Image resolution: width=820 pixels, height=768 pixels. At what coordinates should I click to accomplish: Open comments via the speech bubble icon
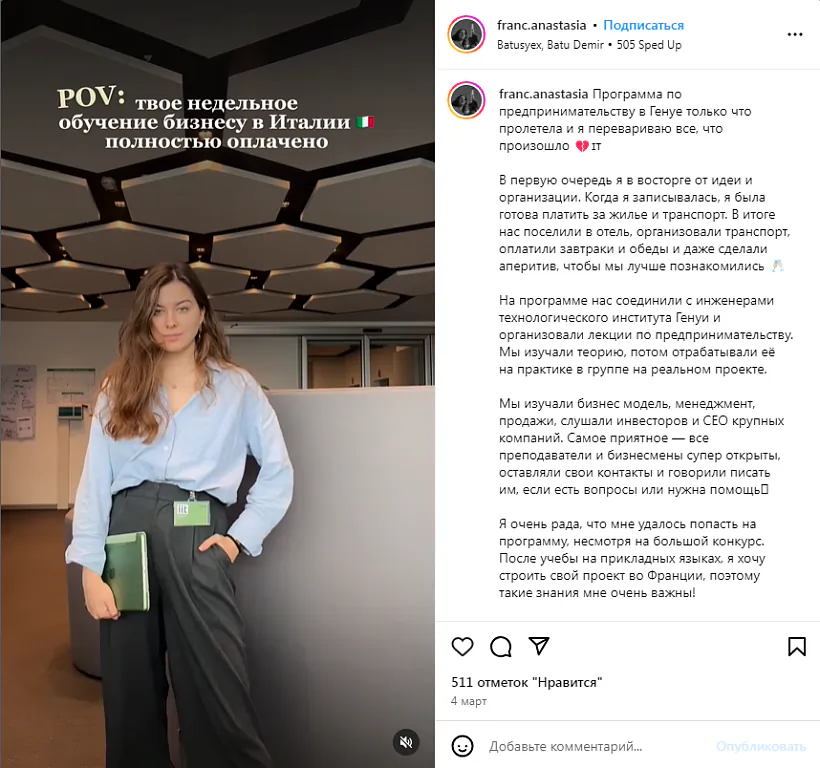click(x=500, y=647)
